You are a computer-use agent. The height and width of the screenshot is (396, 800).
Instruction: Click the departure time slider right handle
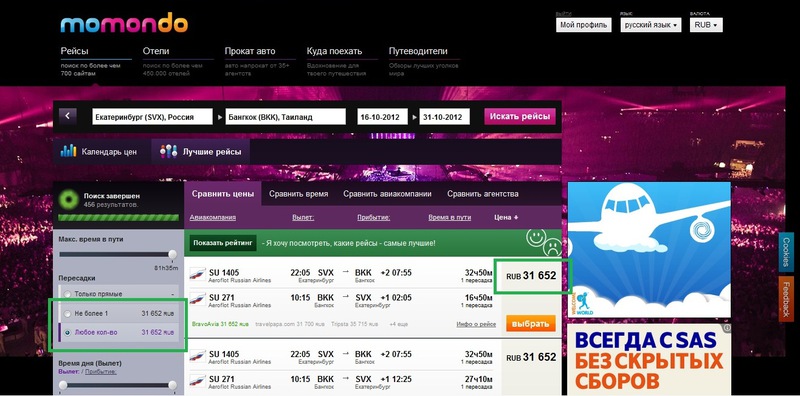coord(172,385)
